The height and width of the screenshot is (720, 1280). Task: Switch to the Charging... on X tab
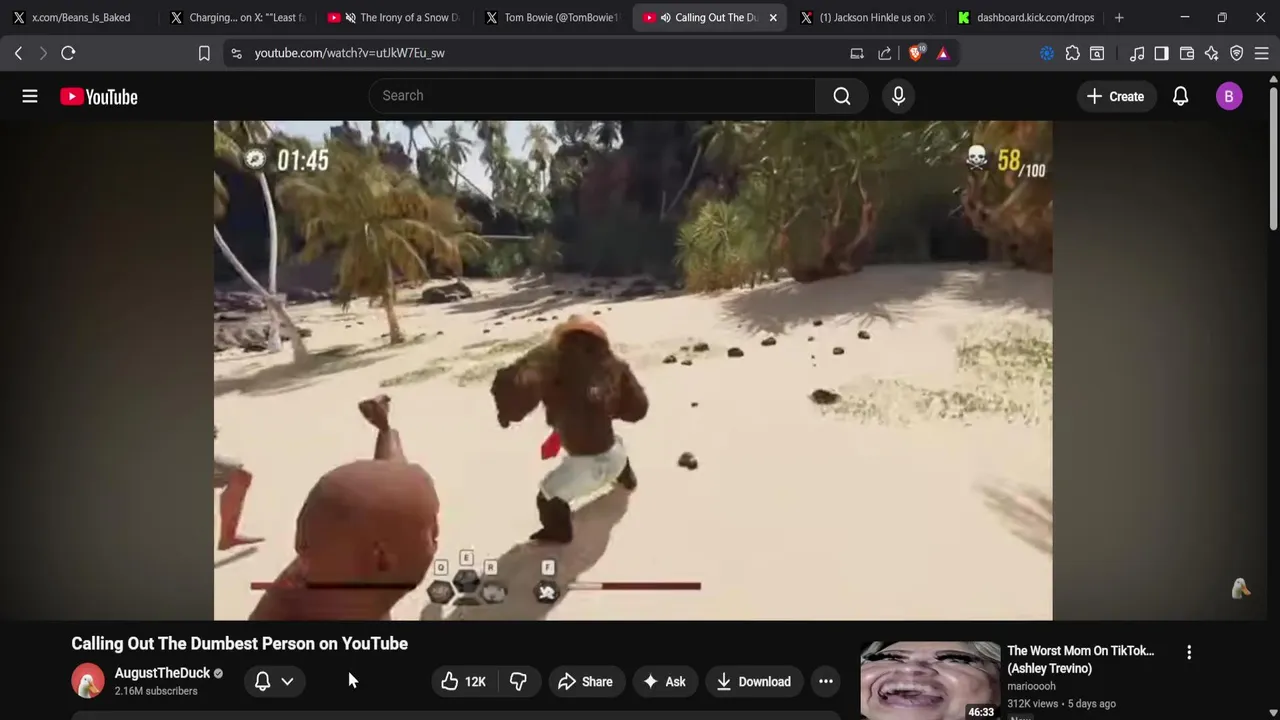coord(238,17)
